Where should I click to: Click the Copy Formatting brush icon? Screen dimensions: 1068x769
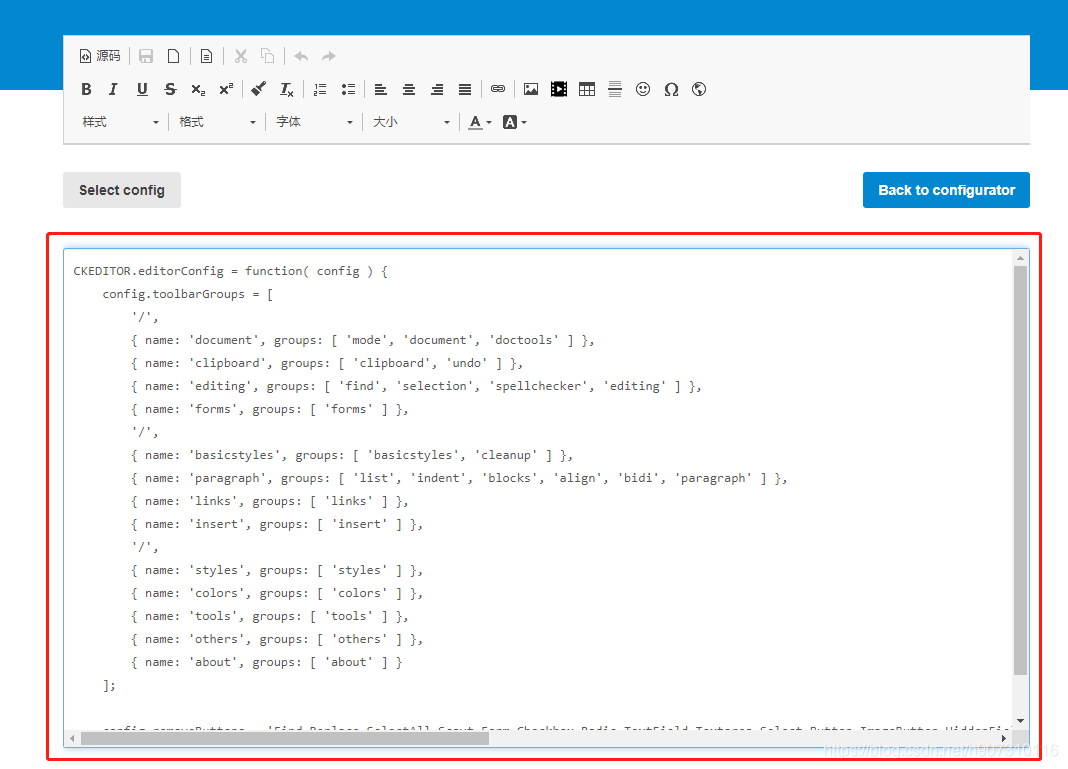point(258,89)
